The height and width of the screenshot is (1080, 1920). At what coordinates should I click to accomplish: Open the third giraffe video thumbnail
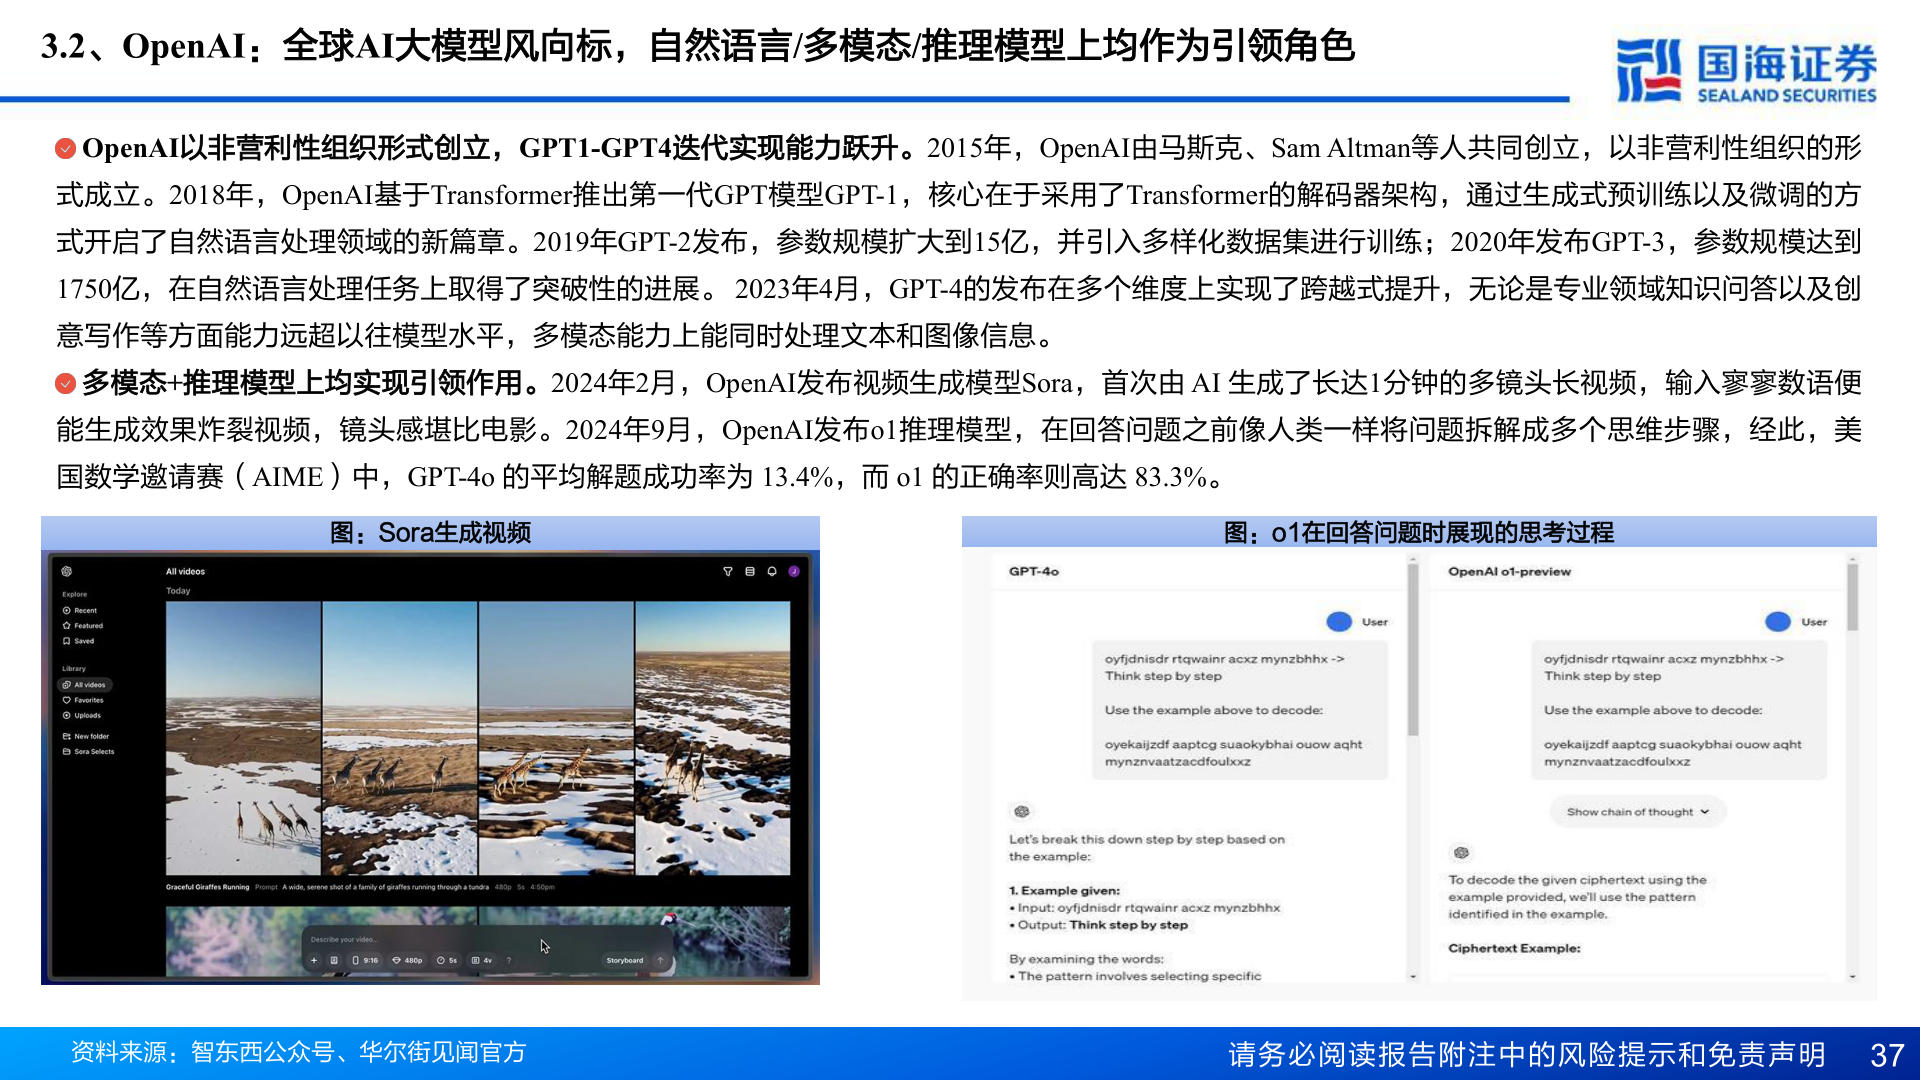coord(556,738)
